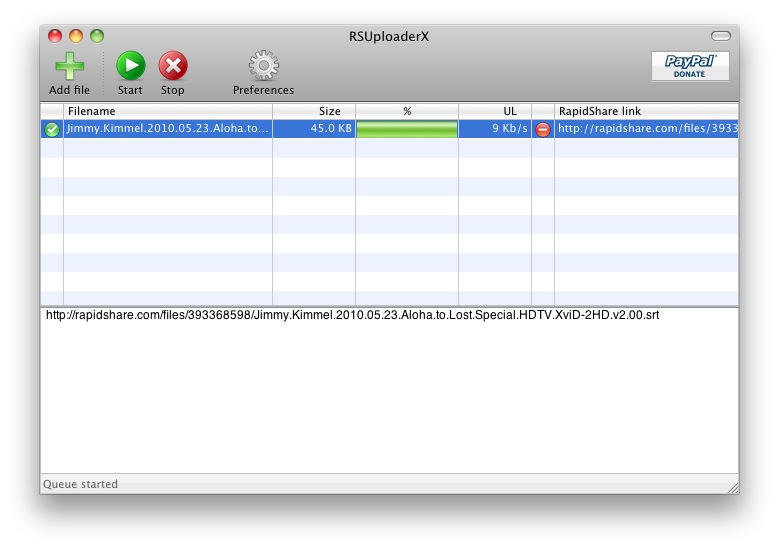Click the PayPal Donate button
779x549 pixels.
(x=690, y=66)
